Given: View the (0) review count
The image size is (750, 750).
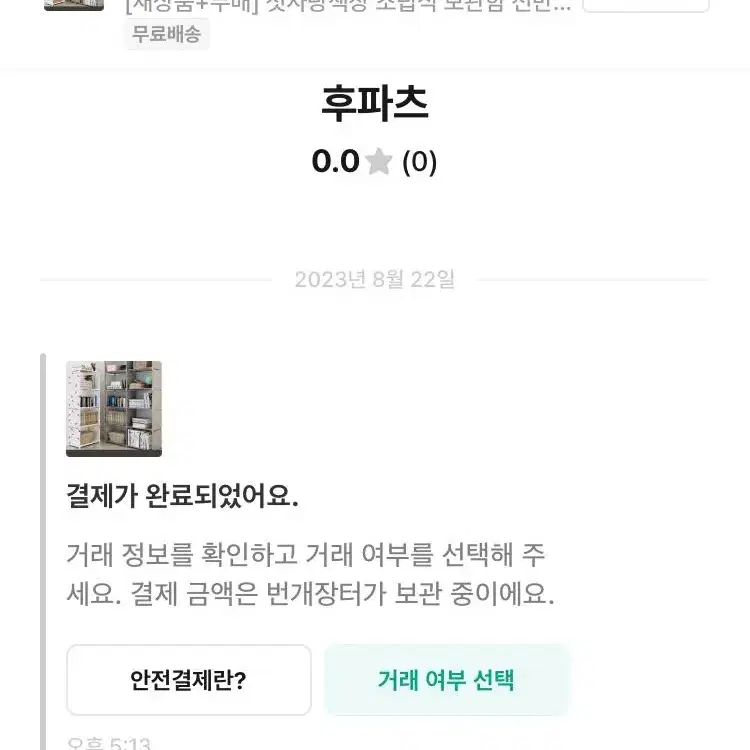Looking at the screenshot, I should [x=419, y=162].
